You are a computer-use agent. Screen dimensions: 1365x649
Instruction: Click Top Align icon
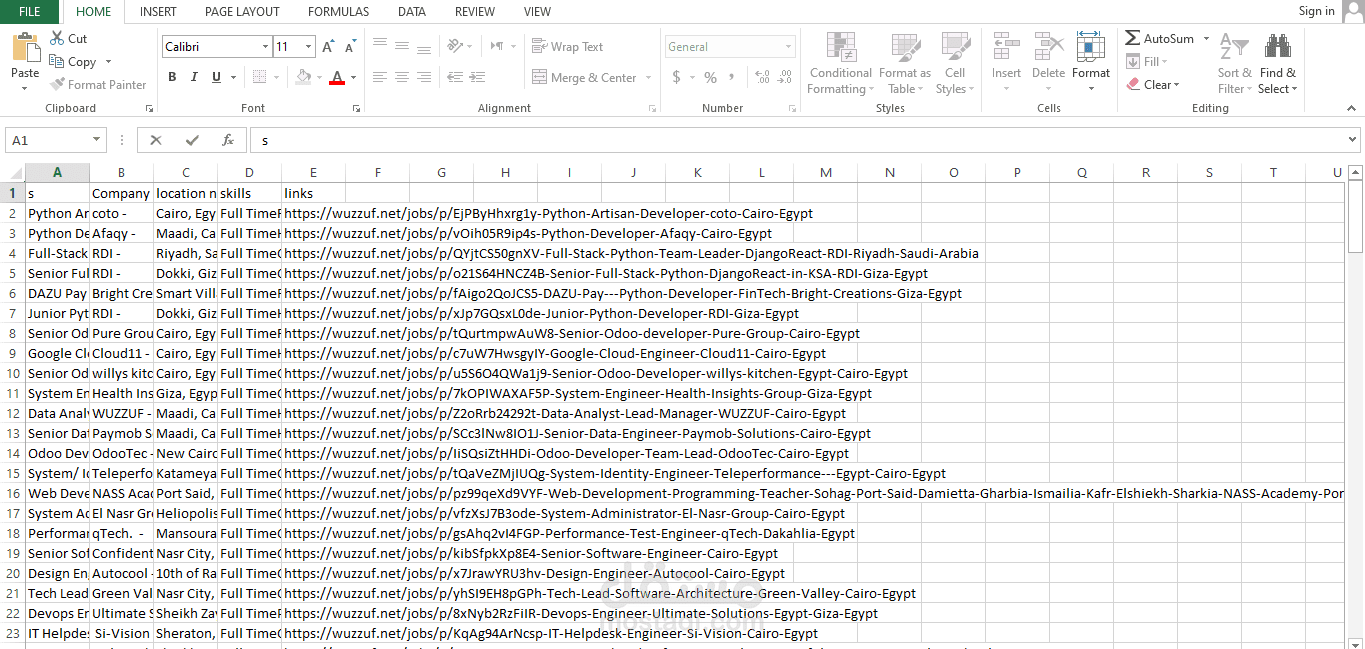(379, 43)
